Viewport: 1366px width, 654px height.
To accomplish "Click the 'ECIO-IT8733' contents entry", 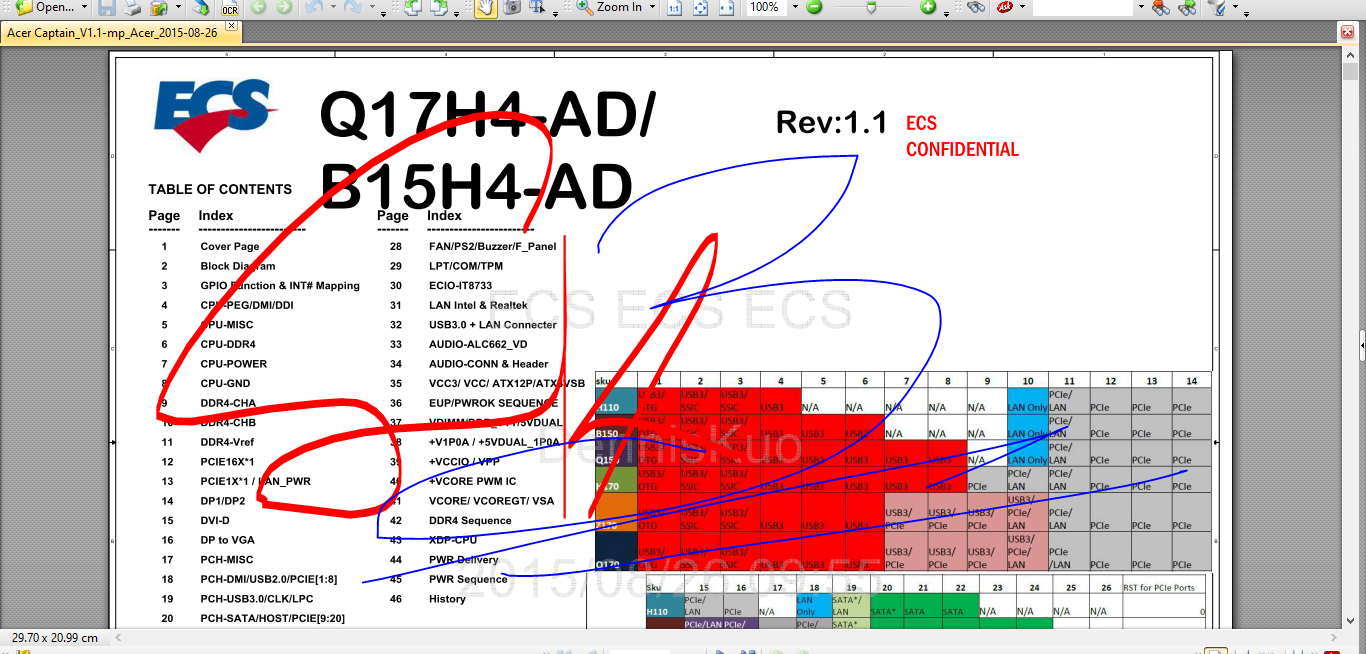I will pyautogui.click(x=460, y=286).
